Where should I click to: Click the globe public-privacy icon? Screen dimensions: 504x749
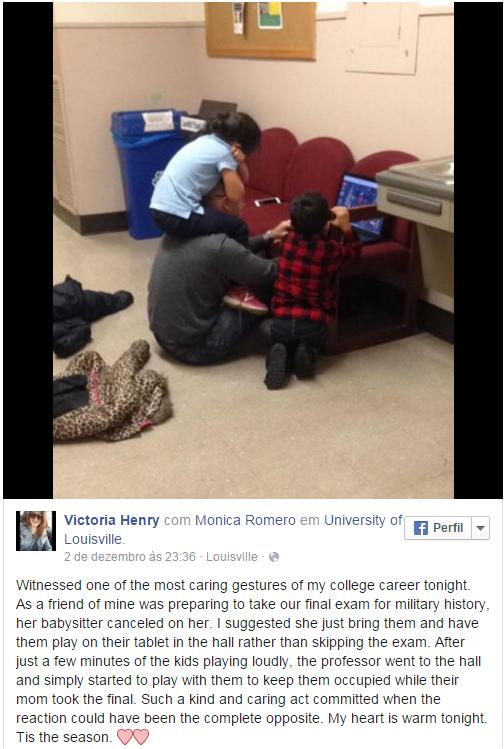tap(274, 557)
